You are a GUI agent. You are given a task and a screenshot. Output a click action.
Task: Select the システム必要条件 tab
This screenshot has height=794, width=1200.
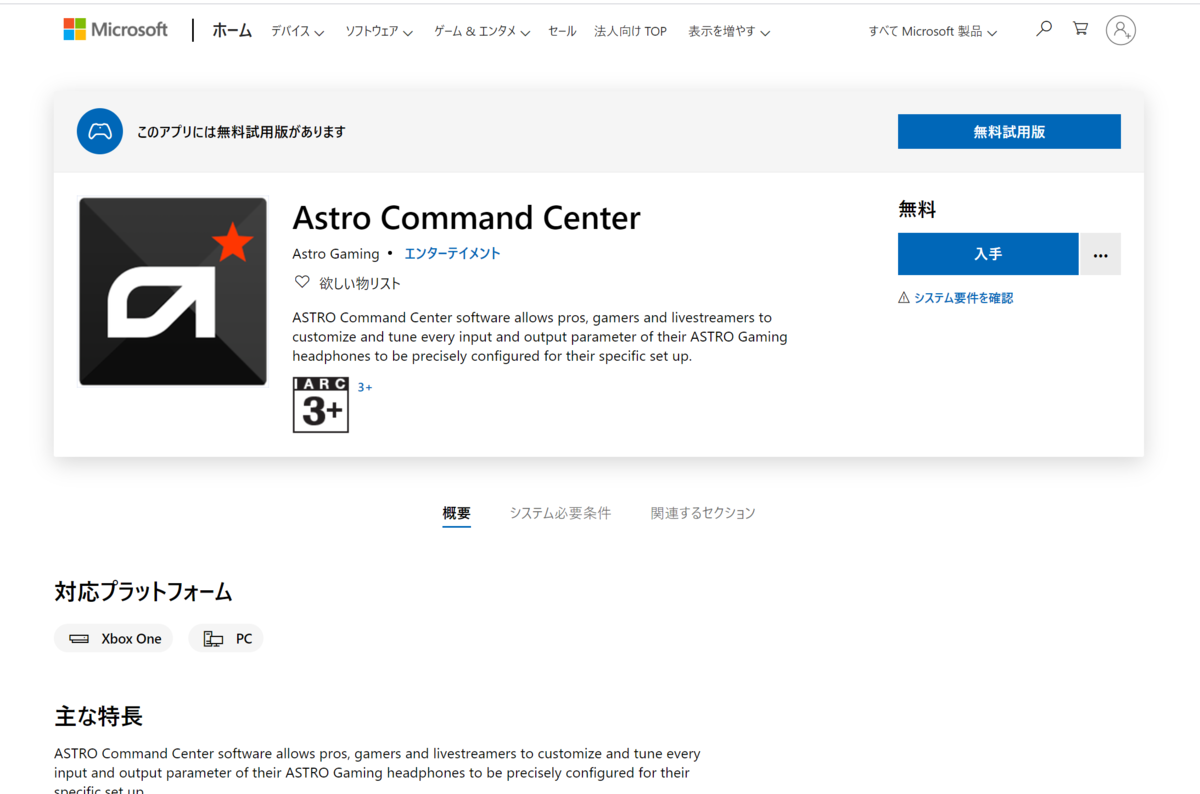click(560, 513)
